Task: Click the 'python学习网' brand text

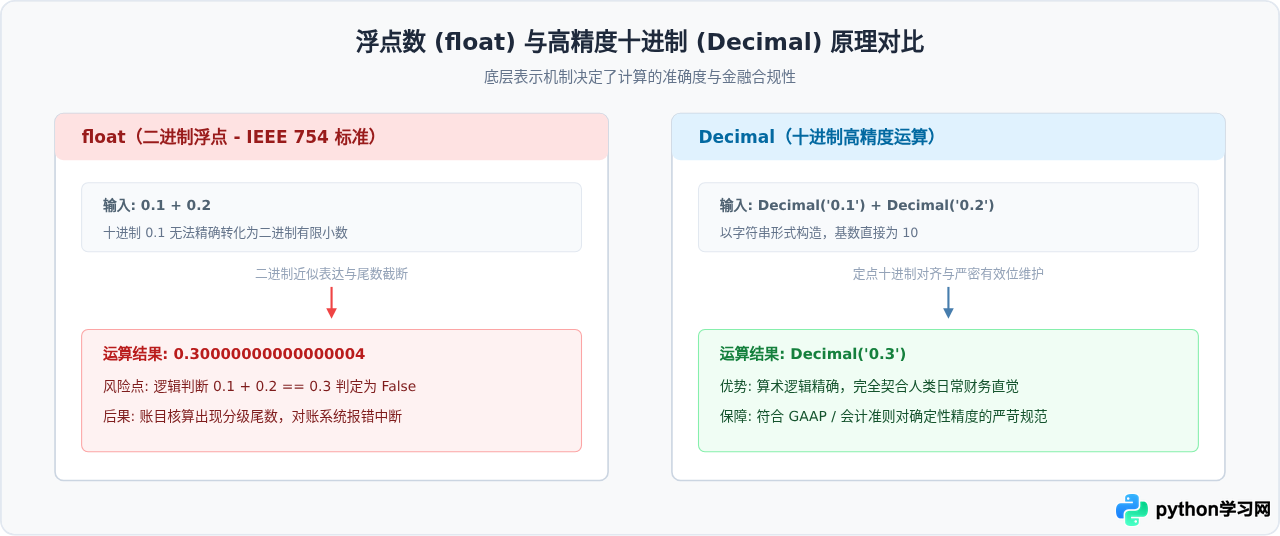Action: coord(1213,509)
